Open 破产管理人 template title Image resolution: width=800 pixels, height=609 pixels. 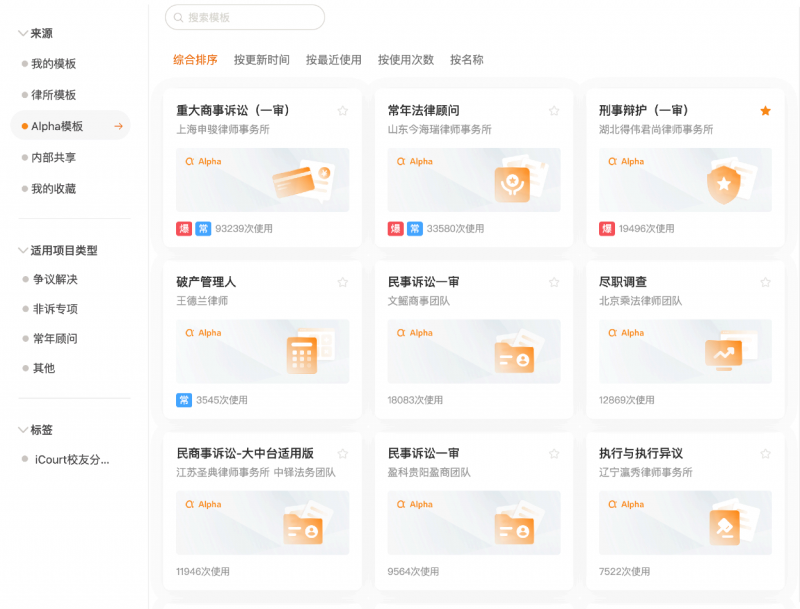coord(206,282)
